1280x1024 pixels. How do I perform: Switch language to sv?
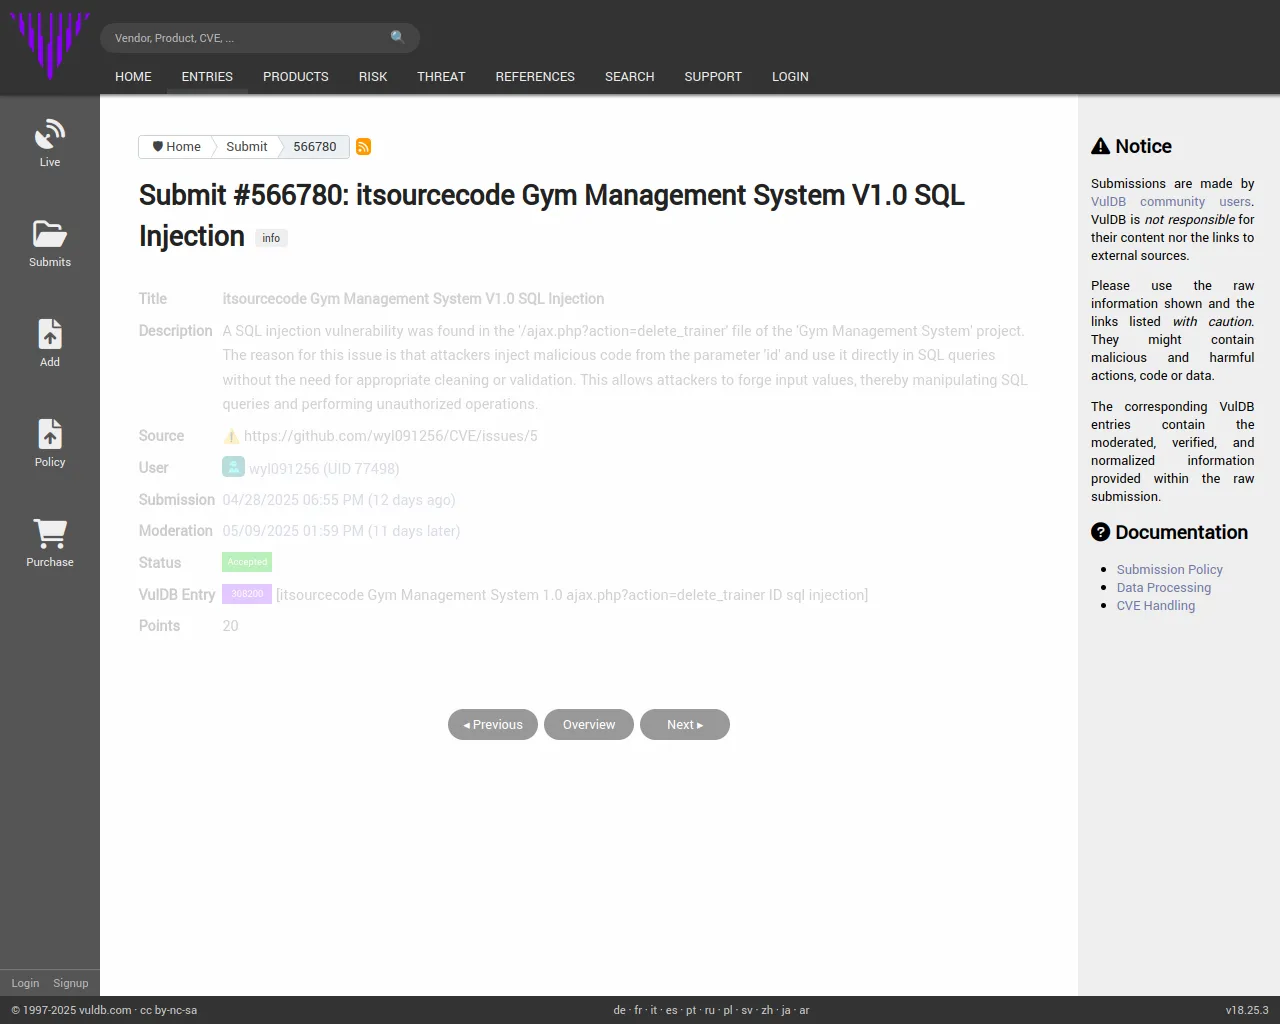click(747, 1010)
